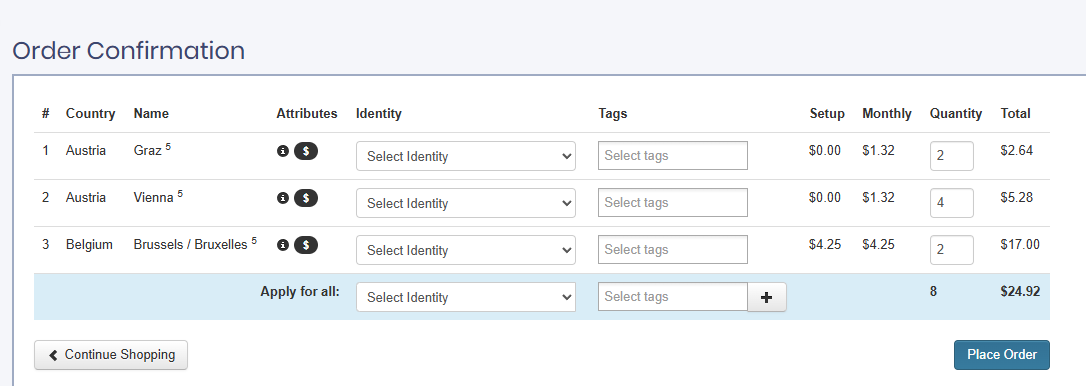Image resolution: width=1086 pixels, height=386 pixels.
Task: Click the info icon in the Vienna row
Action: pyautogui.click(x=283, y=198)
